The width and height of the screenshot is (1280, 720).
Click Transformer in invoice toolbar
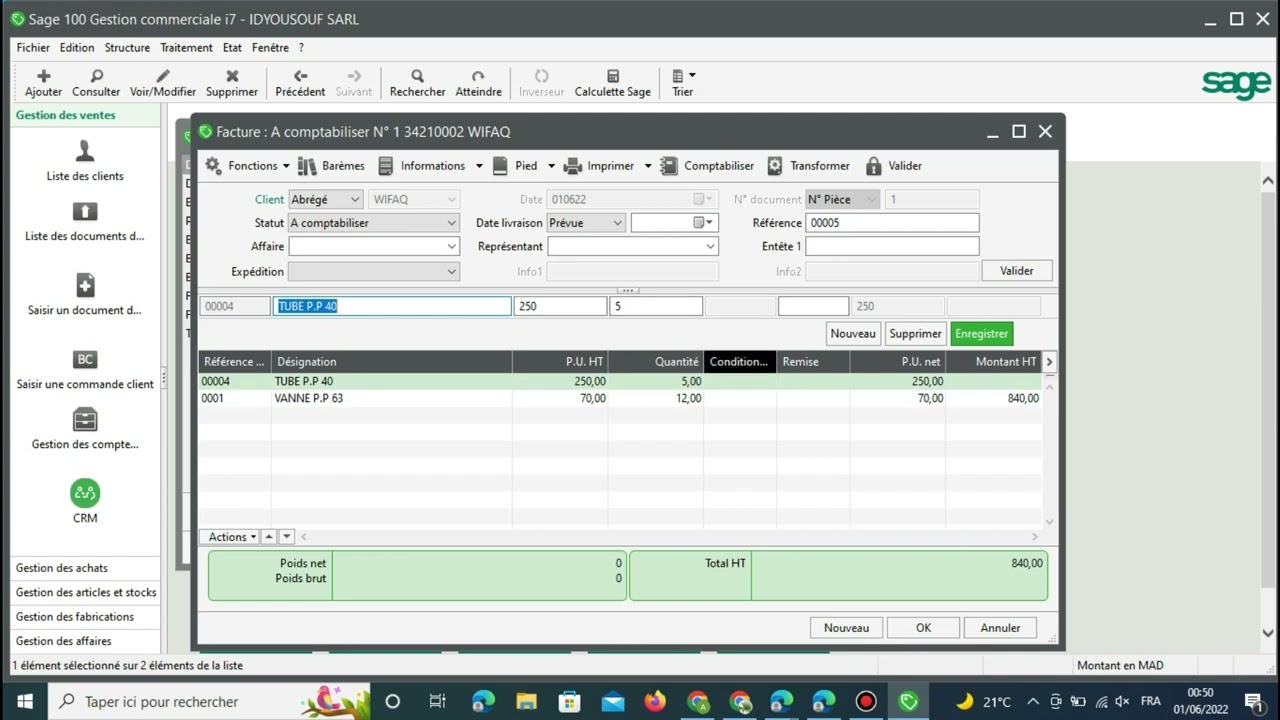(808, 166)
